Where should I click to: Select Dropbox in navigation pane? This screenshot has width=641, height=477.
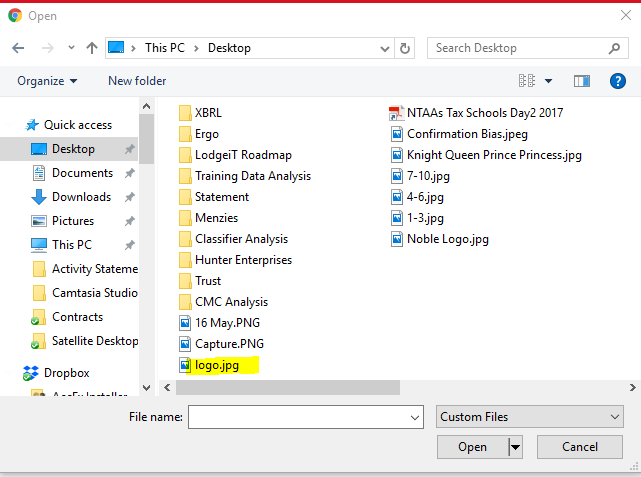(56, 373)
